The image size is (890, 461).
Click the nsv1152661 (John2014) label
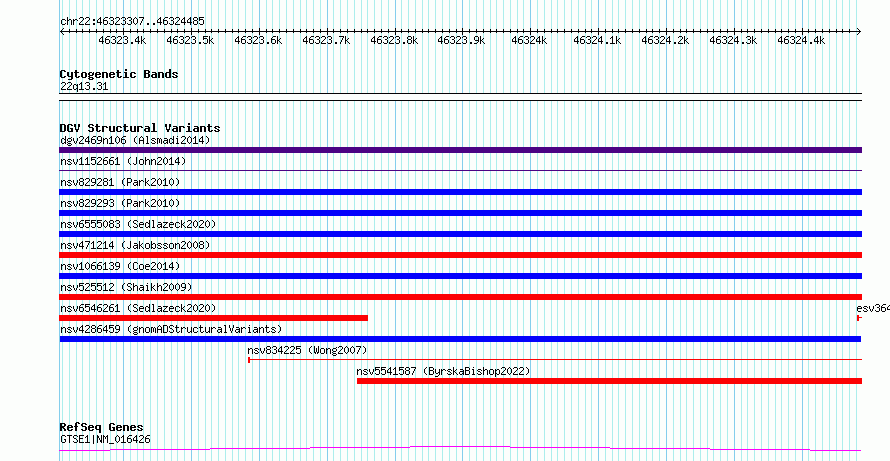tap(123, 161)
